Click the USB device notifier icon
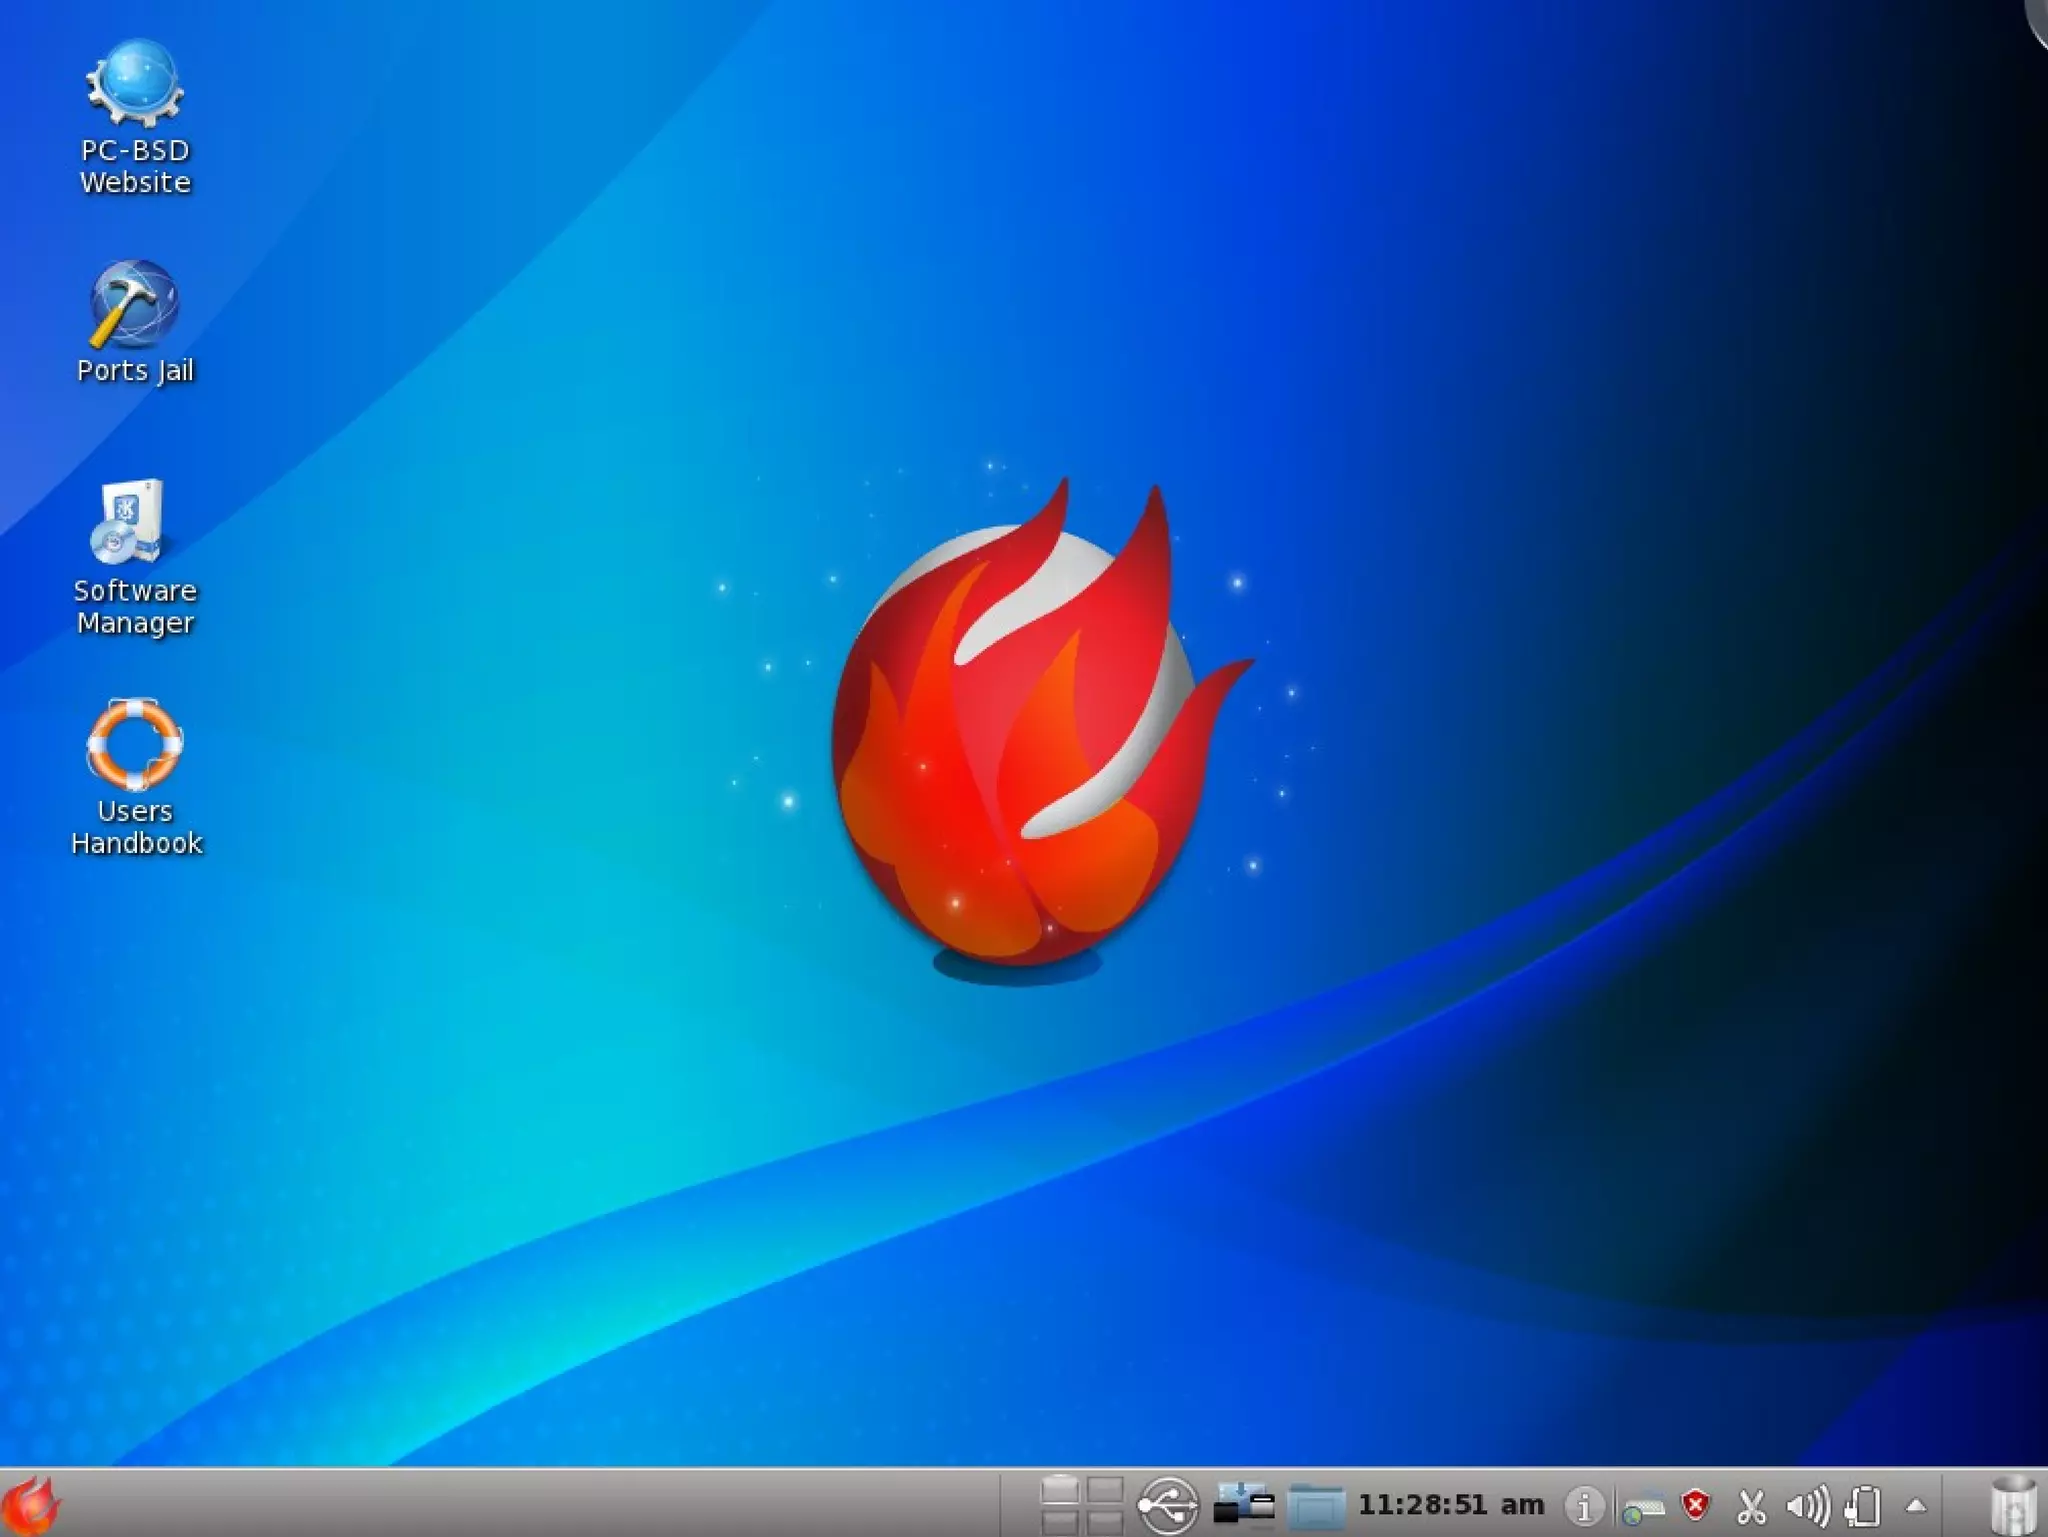 point(1168,1505)
